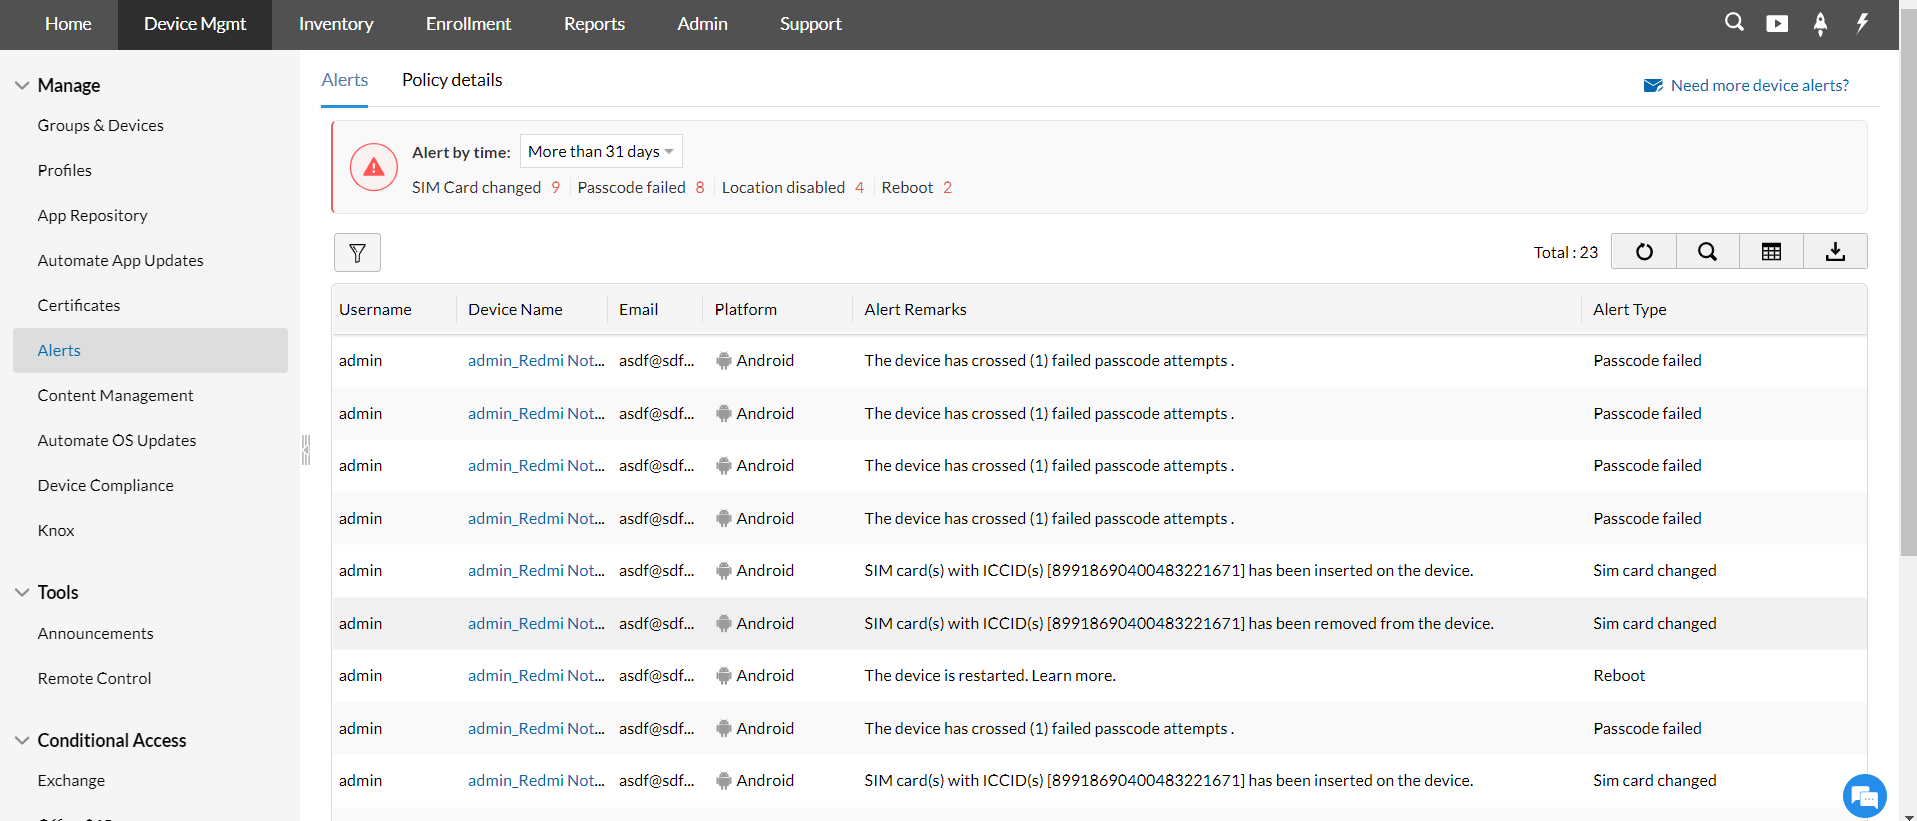Image resolution: width=1917 pixels, height=821 pixels.
Task: Open Device Compliance in sidebar
Action: 105,486
